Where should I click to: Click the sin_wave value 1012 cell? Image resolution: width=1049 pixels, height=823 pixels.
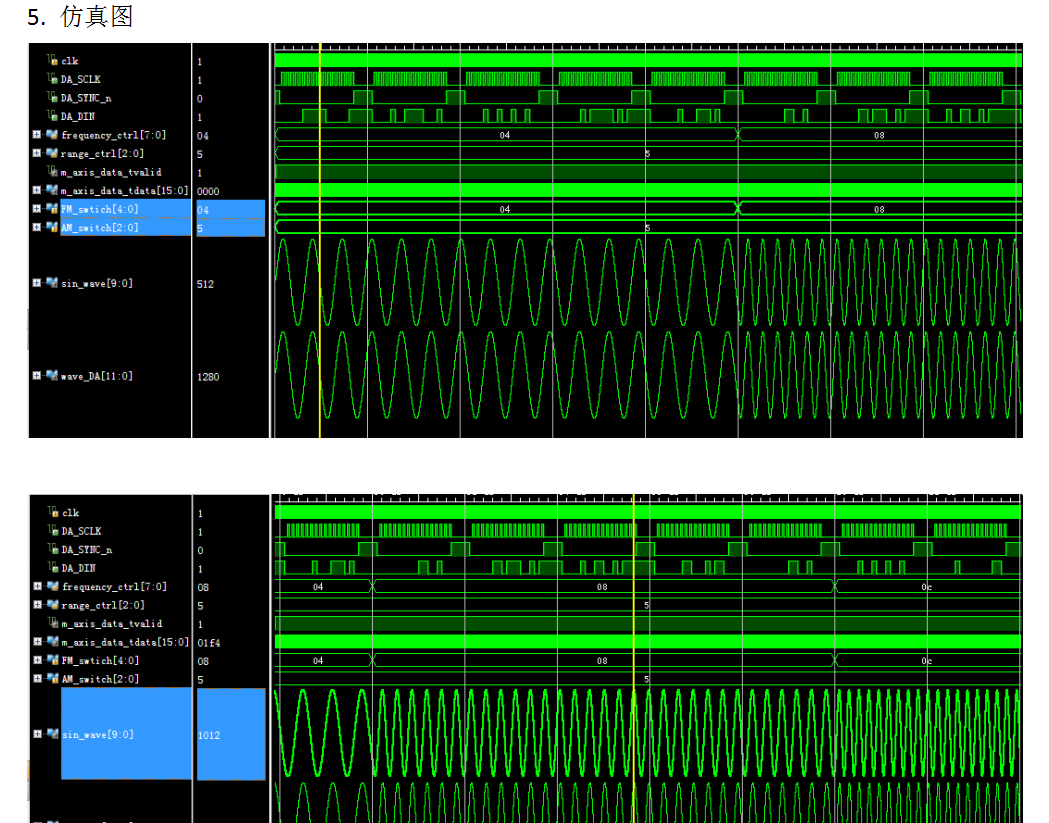click(230, 735)
